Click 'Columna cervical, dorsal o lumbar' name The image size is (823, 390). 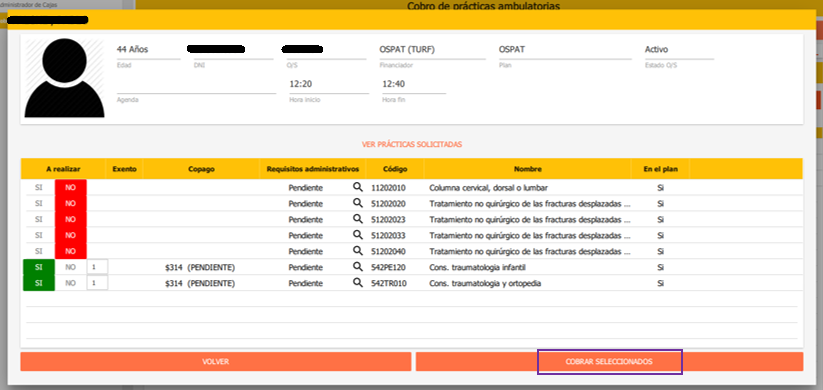click(x=489, y=187)
